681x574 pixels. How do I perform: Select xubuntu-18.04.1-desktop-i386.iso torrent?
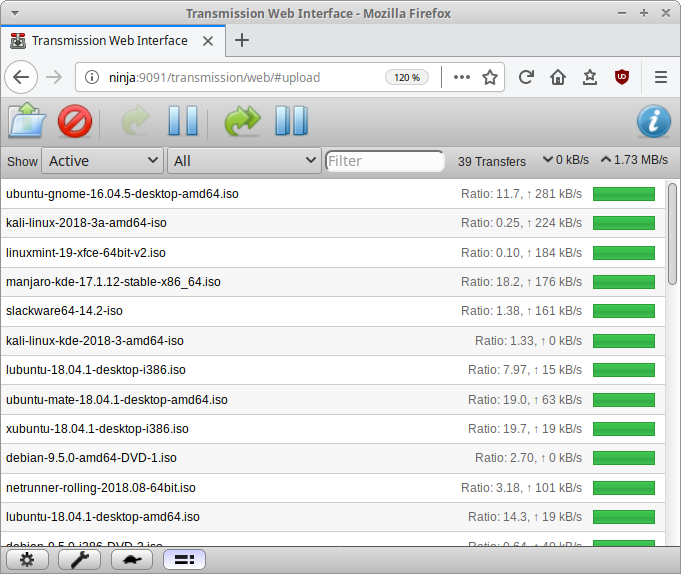pyautogui.click(x=333, y=429)
